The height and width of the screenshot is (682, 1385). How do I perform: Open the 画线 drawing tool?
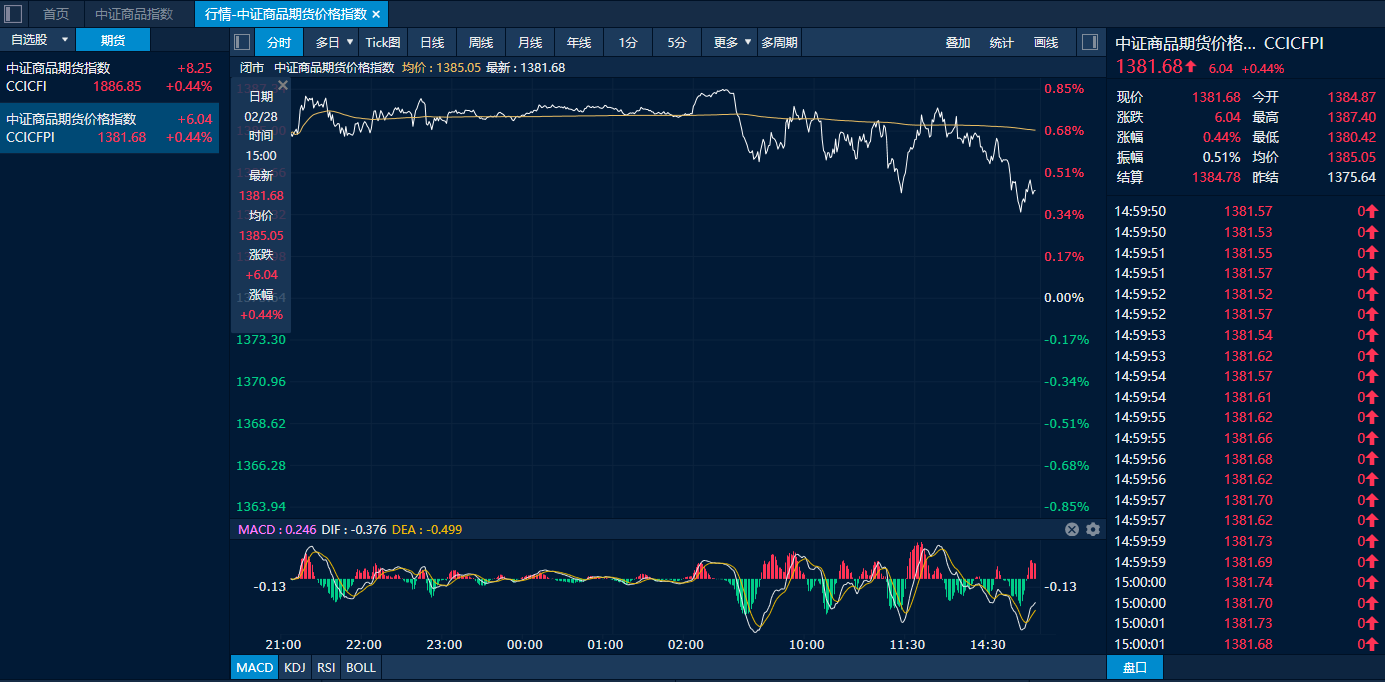[x=1046, y=42]
